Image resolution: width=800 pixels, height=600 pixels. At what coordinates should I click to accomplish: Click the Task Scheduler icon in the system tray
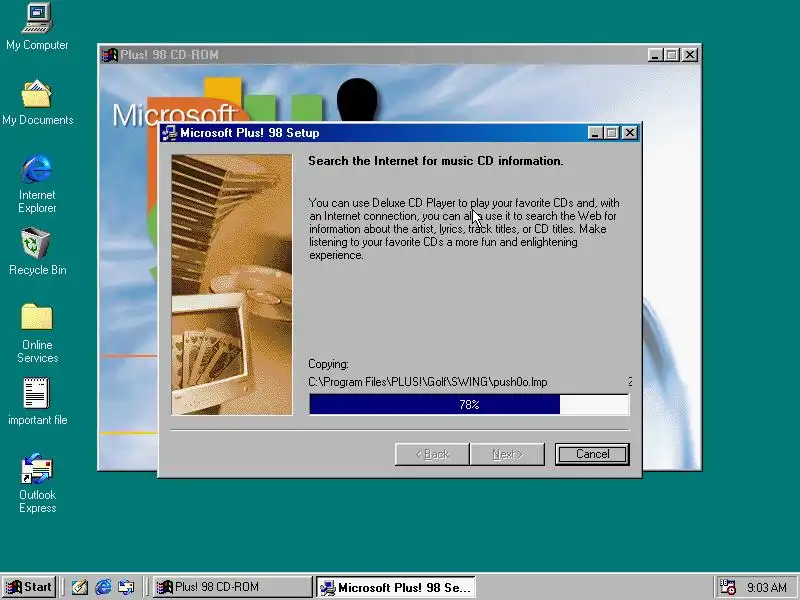727,587
